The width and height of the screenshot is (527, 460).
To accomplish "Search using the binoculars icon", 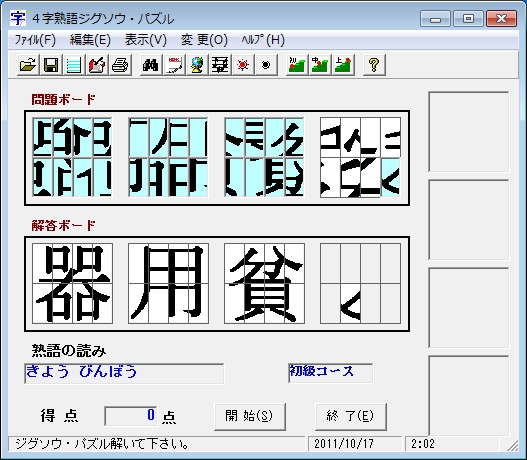I will 151,65.
